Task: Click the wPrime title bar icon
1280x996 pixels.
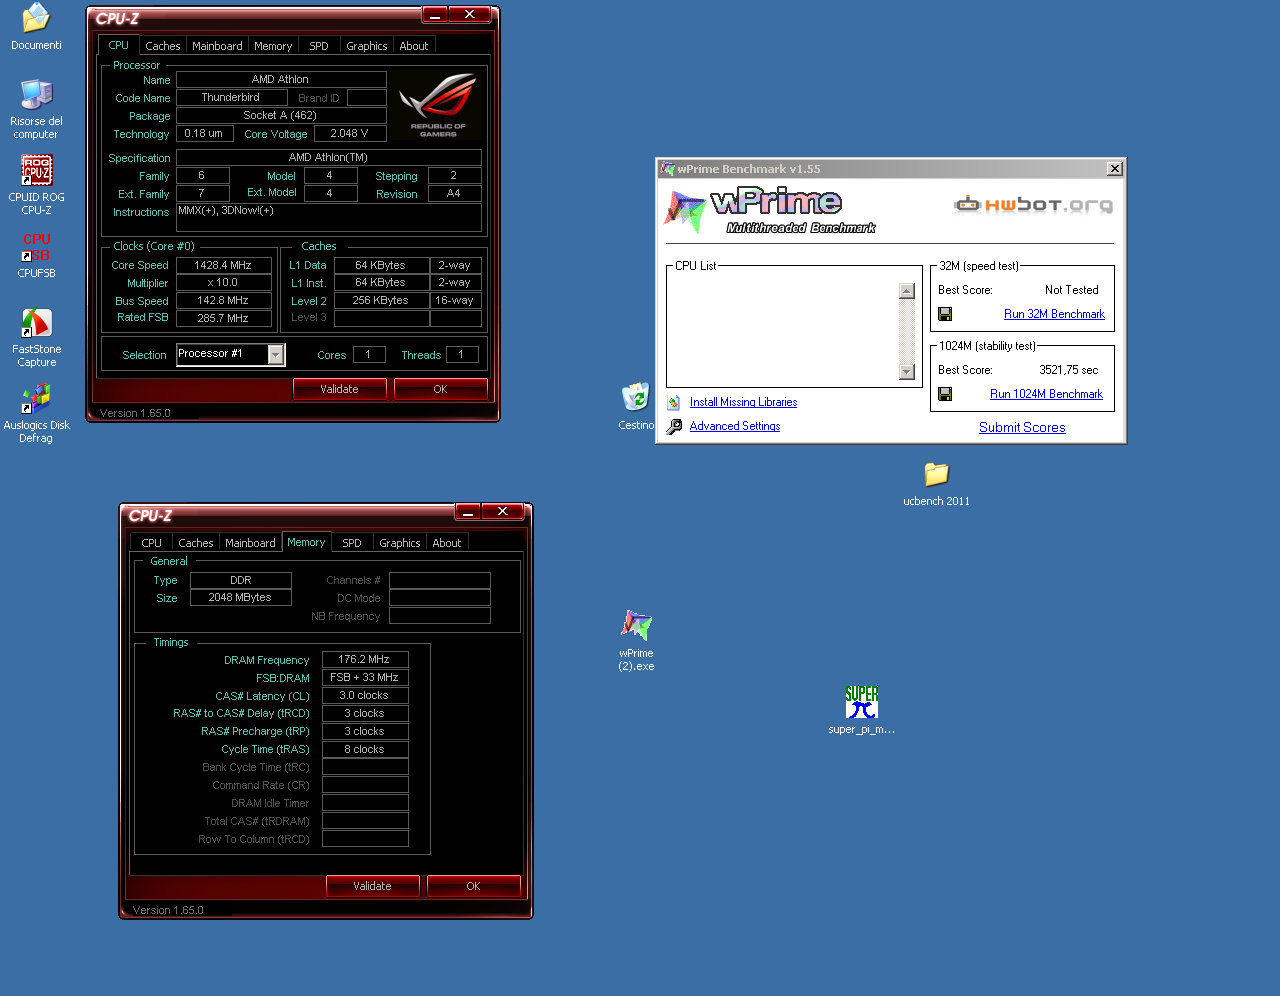Action: (667, 169)
